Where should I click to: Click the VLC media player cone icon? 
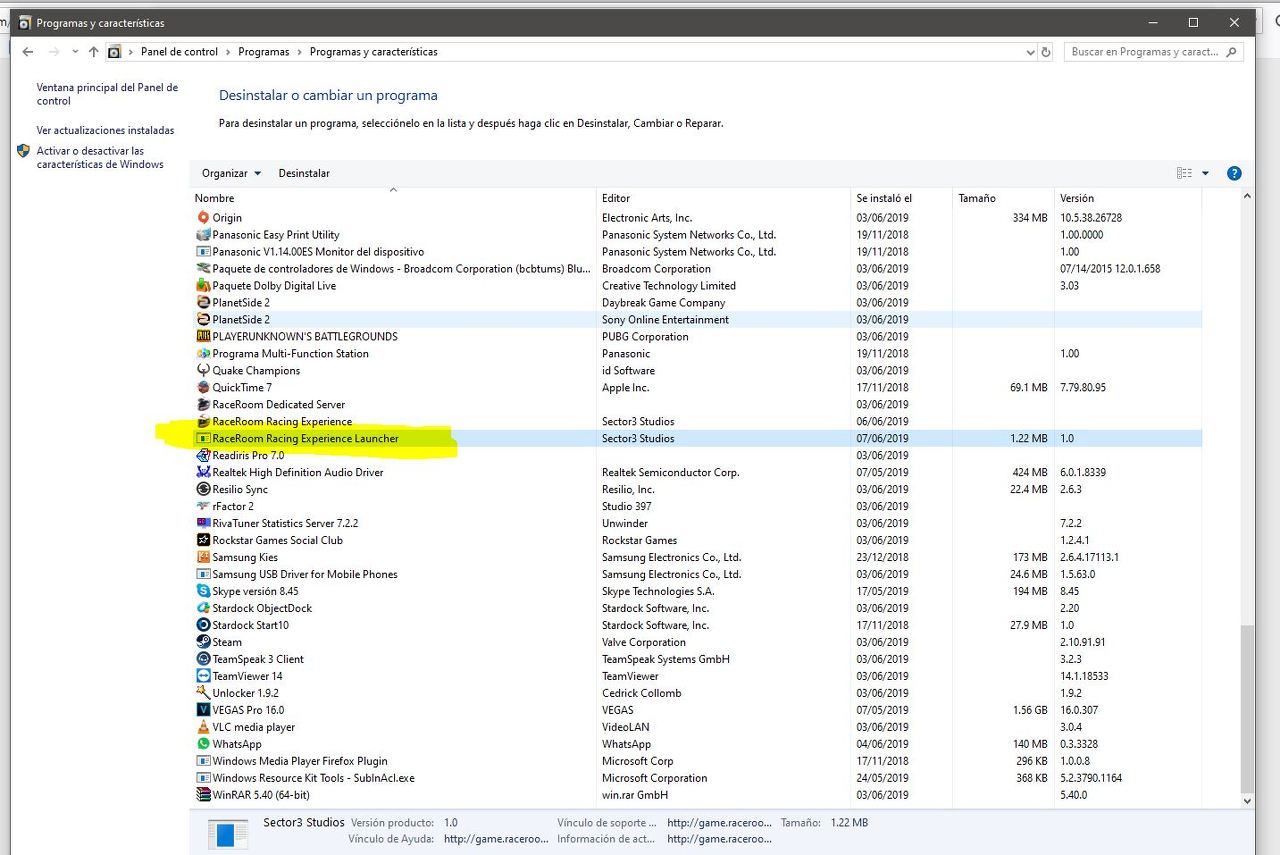point(204,727)
